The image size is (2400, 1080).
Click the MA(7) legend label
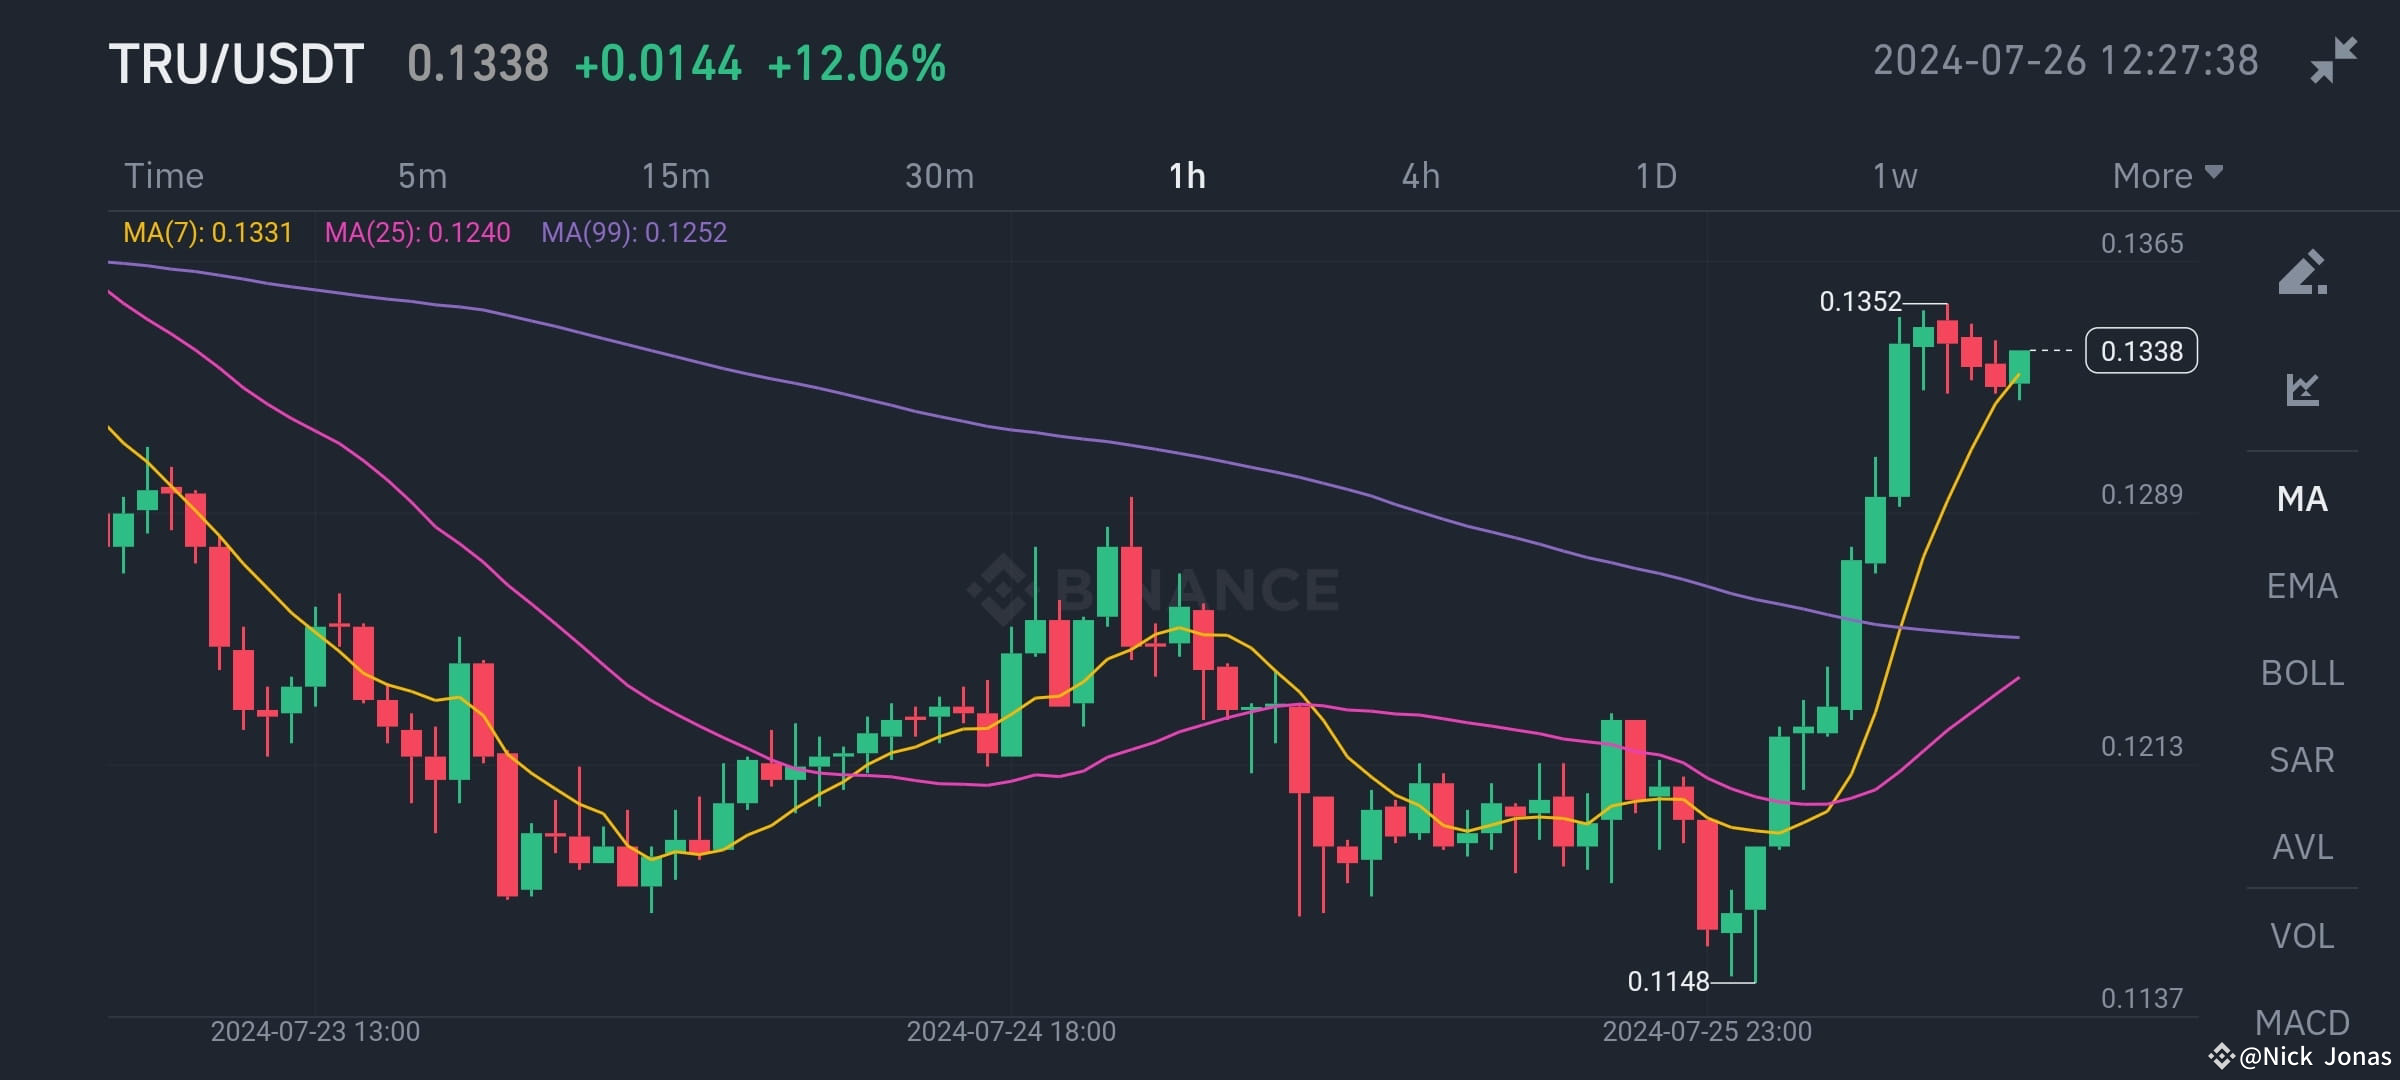(x=206, y=232)
